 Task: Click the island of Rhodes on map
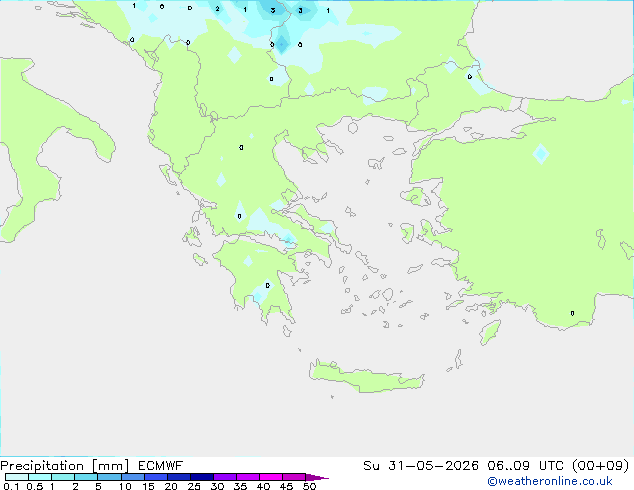click(490, 332)
